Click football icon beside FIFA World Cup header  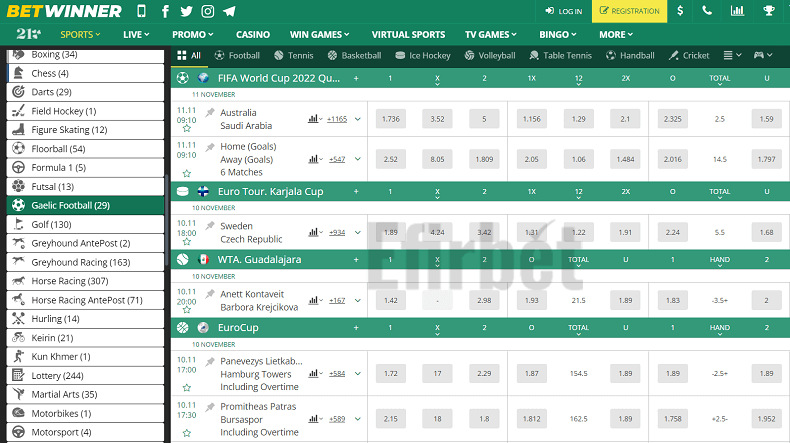182,78
